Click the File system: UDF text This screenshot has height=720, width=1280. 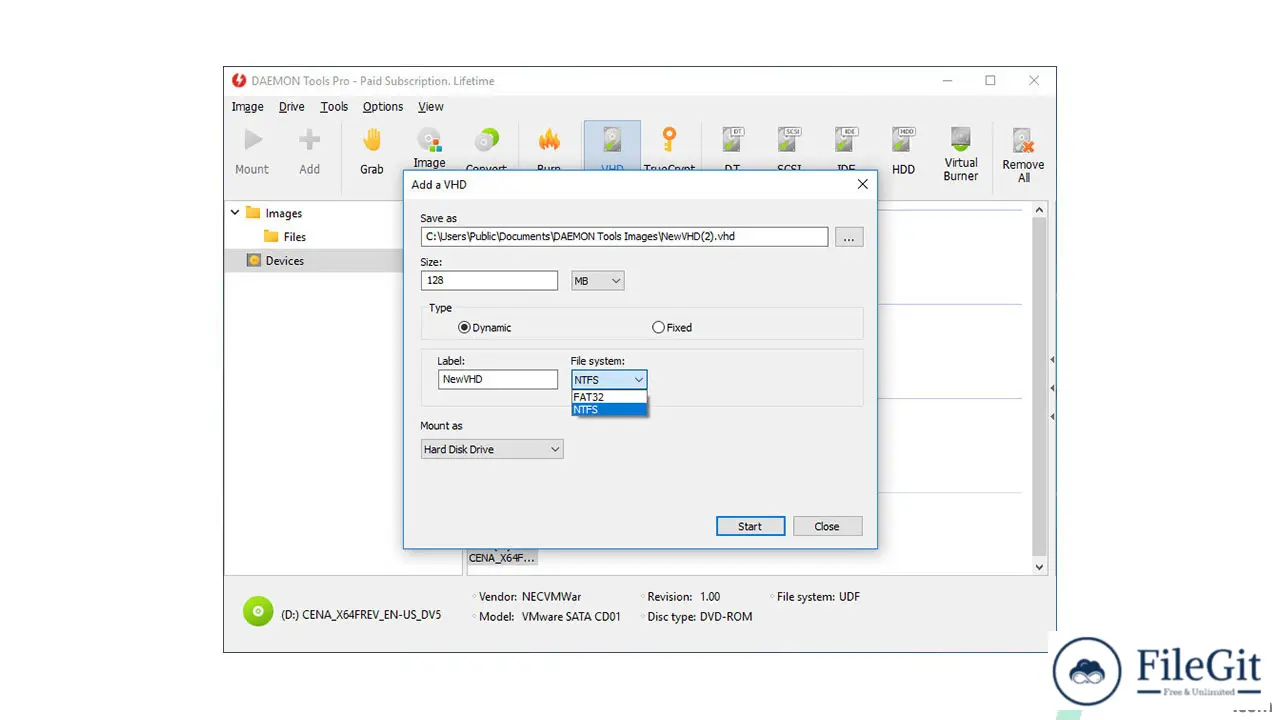click(x=818, y=596)
